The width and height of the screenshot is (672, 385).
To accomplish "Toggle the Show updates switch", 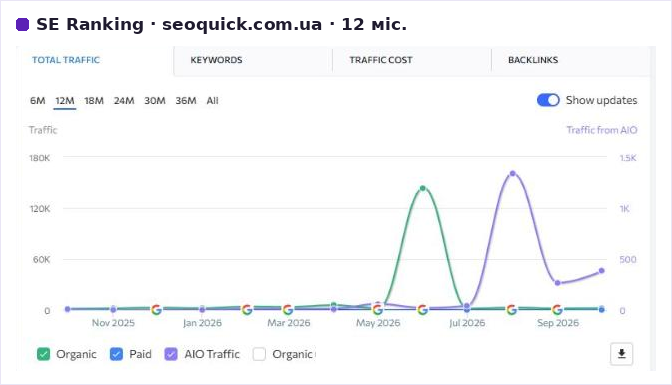I will 548,100.
